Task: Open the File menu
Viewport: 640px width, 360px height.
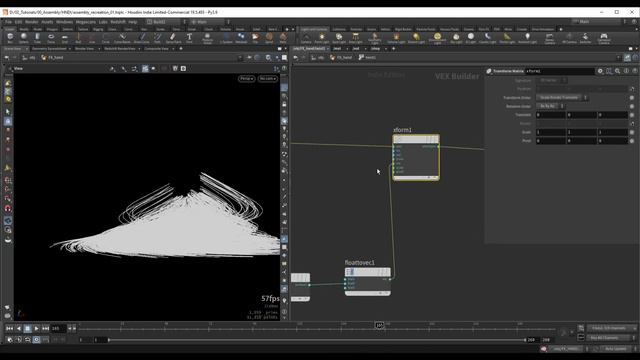Action: click(8, 22)
